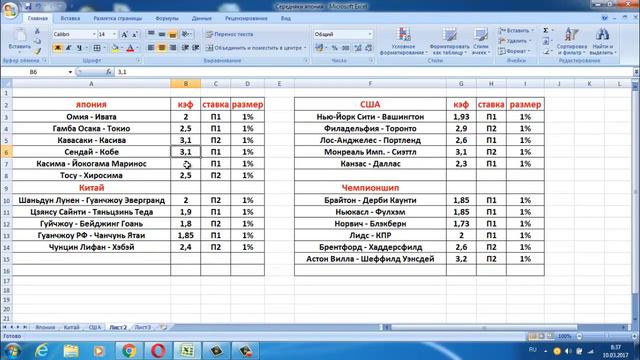Click the Borders icon
Image resolution: width=640 pixels, height=360 pixels.
coord(97,48)
